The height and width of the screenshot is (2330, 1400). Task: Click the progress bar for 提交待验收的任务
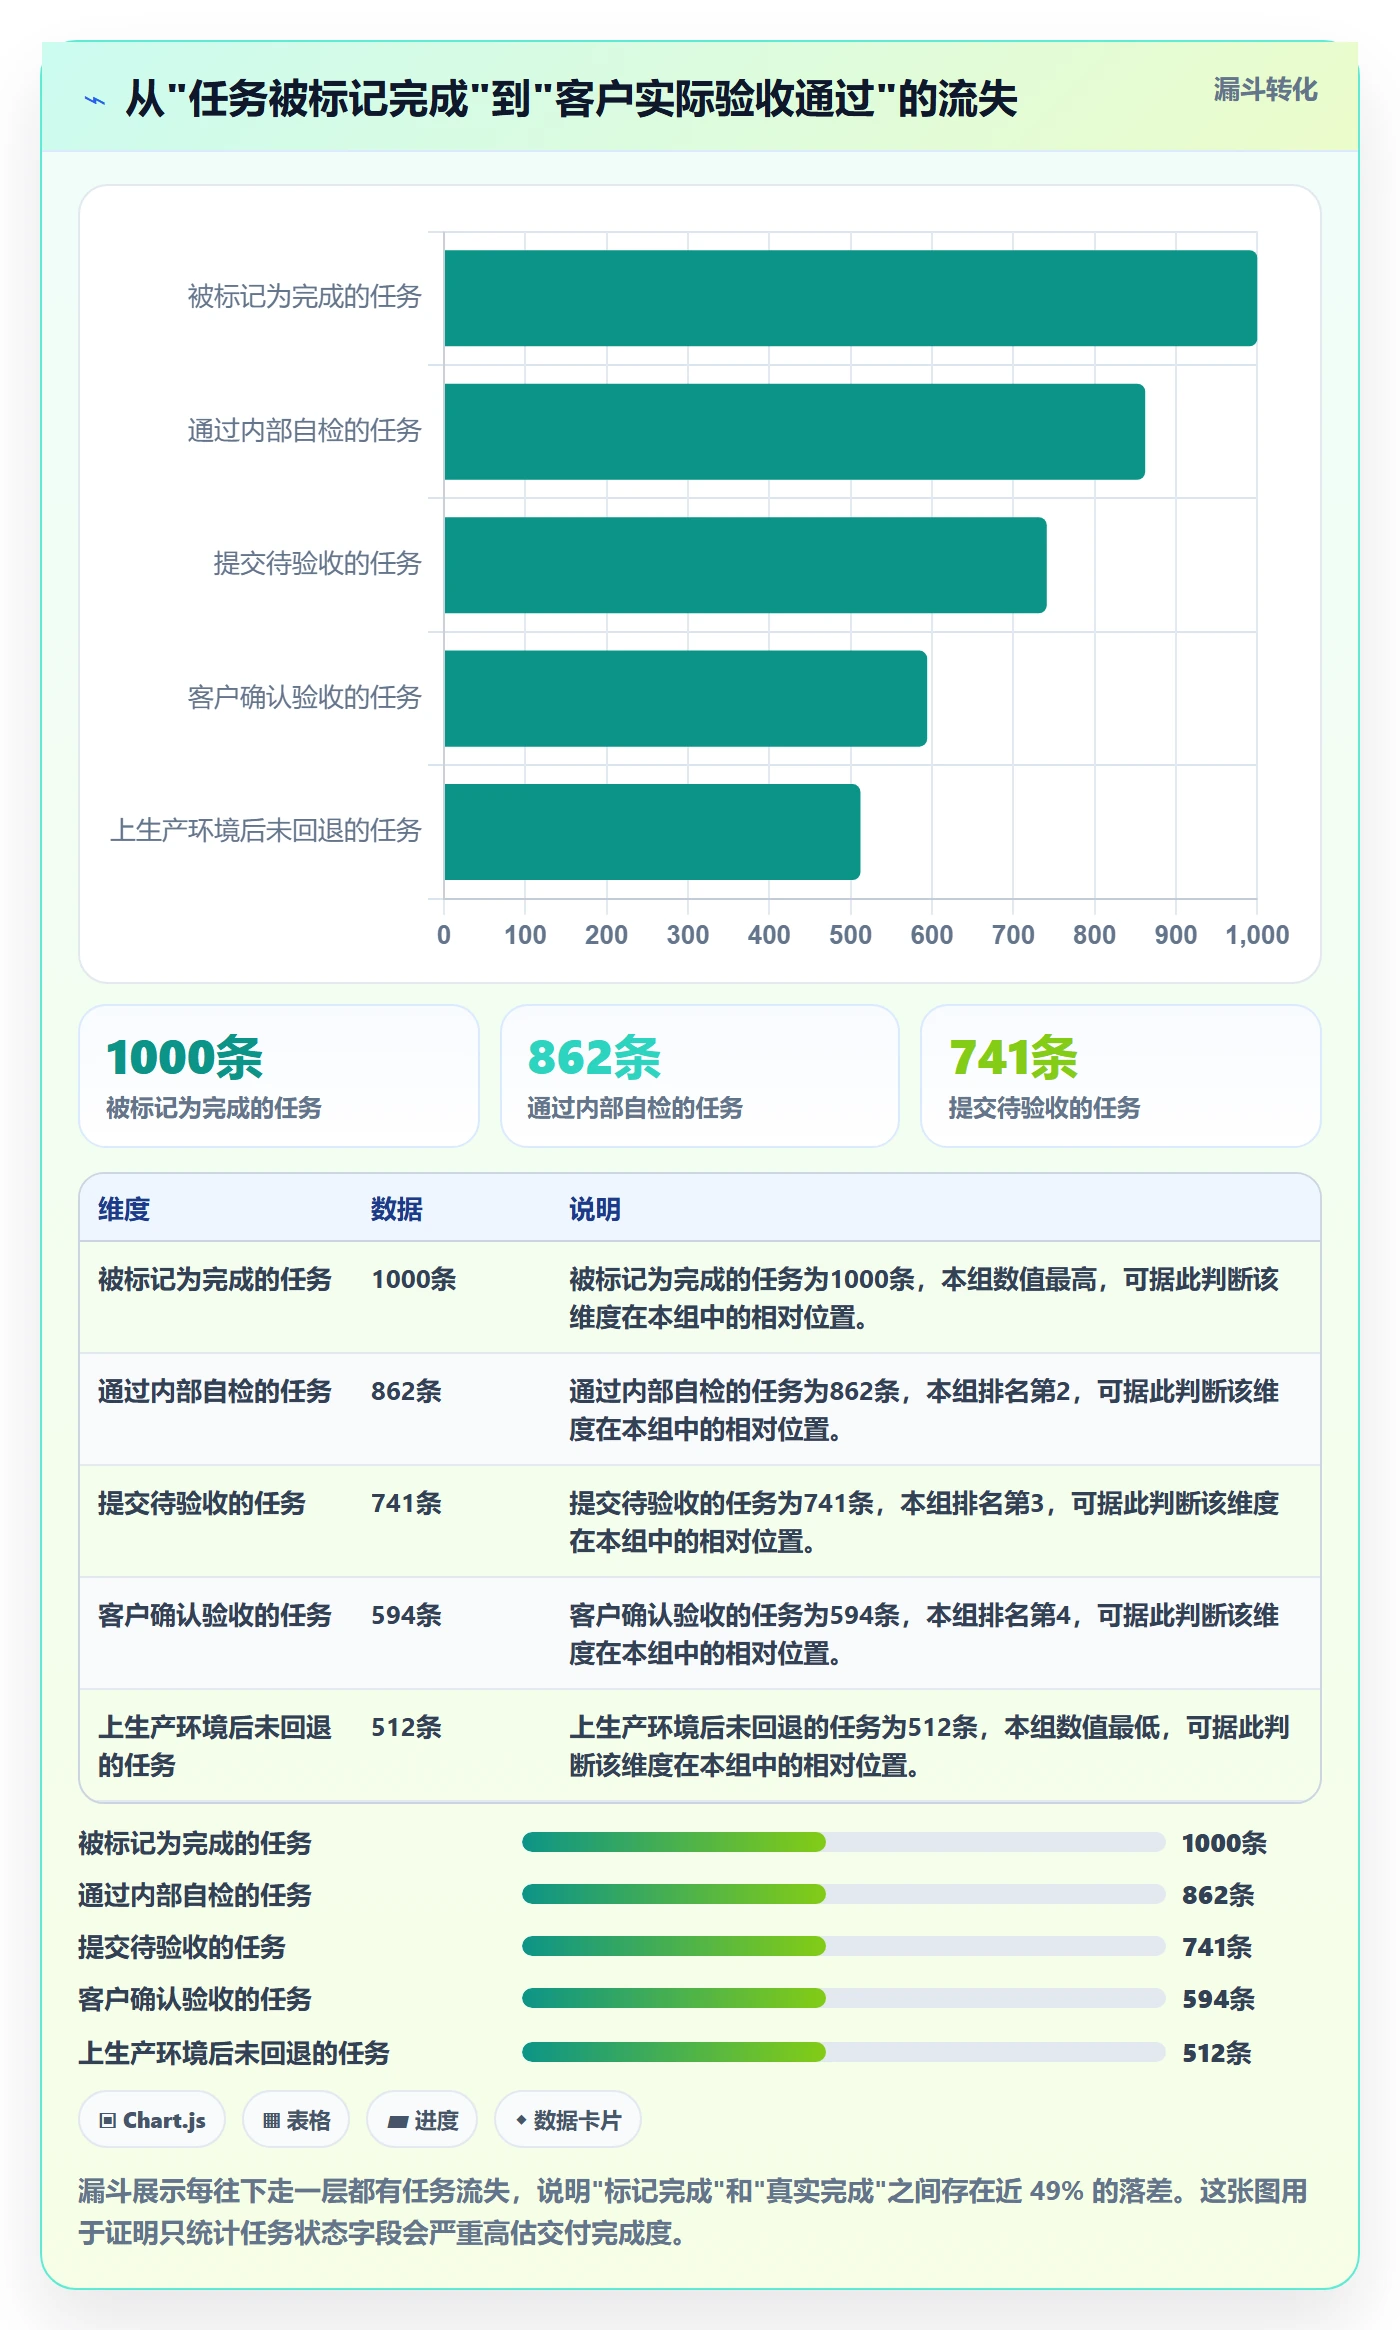coord(844,1946)
